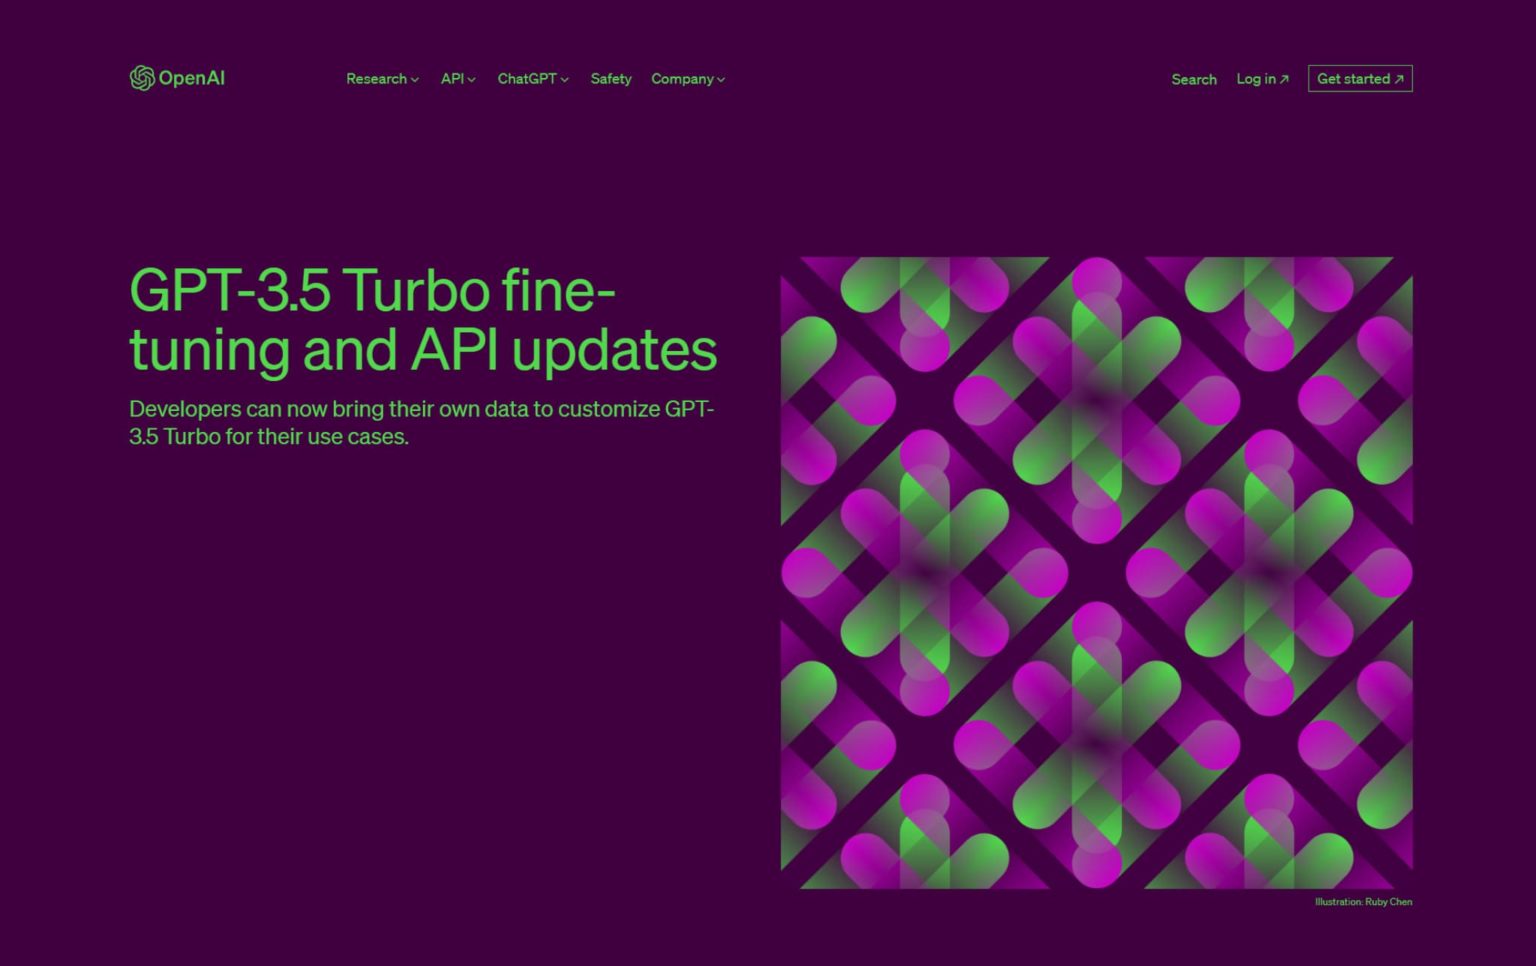Click the GPT-3.5 Turbo fine-tuning headline

pyautogui.click(x=422, y=319)
